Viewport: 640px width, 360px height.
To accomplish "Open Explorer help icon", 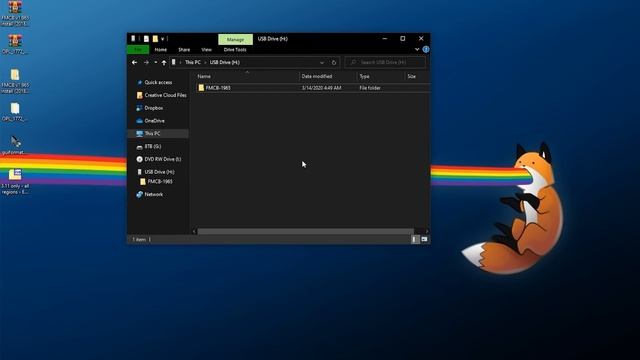I will coord(426,49).
